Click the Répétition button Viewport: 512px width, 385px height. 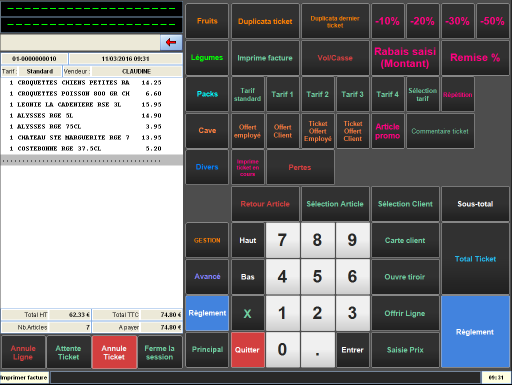click(x=458, y=94)
